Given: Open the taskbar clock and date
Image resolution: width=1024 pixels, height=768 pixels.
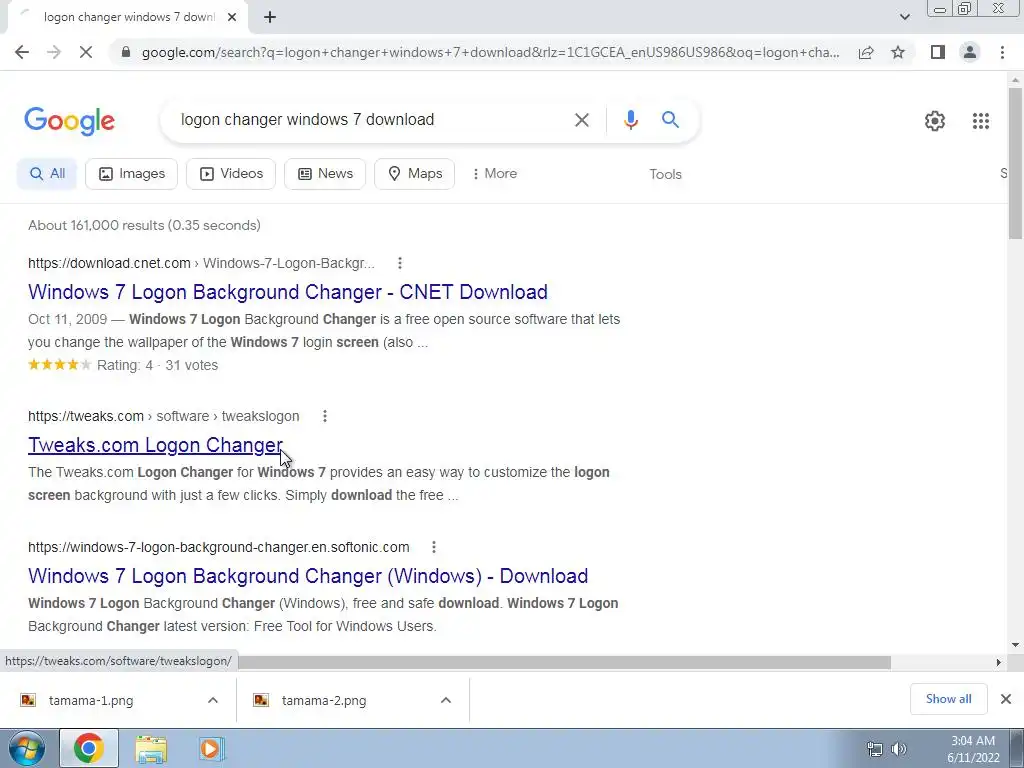Looking at the screenshot, I should point(972,749).
